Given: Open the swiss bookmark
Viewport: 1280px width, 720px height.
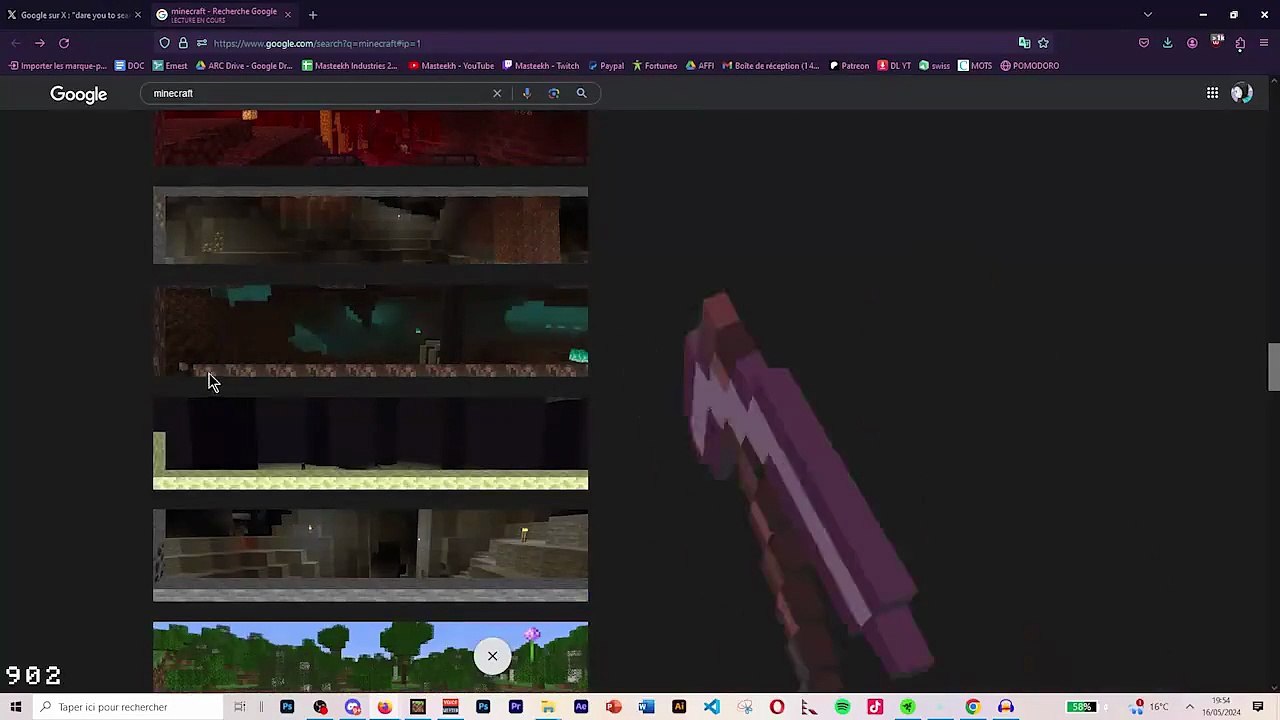Looking at the screenshot, I should 934,66.
